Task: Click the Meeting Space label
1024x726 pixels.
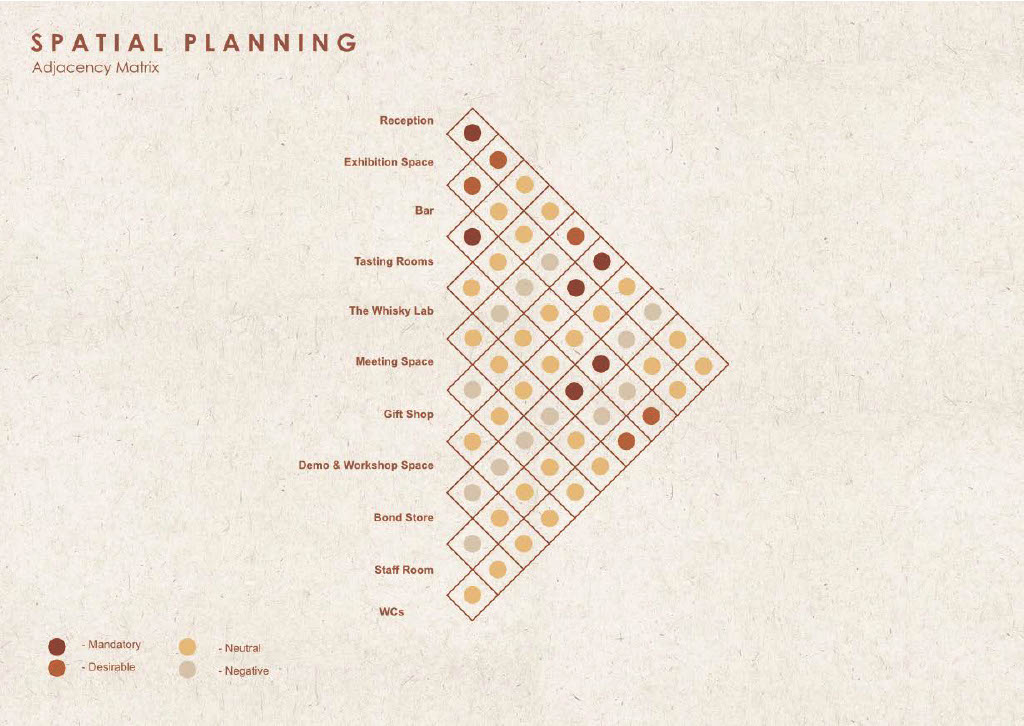Action: 394,361
